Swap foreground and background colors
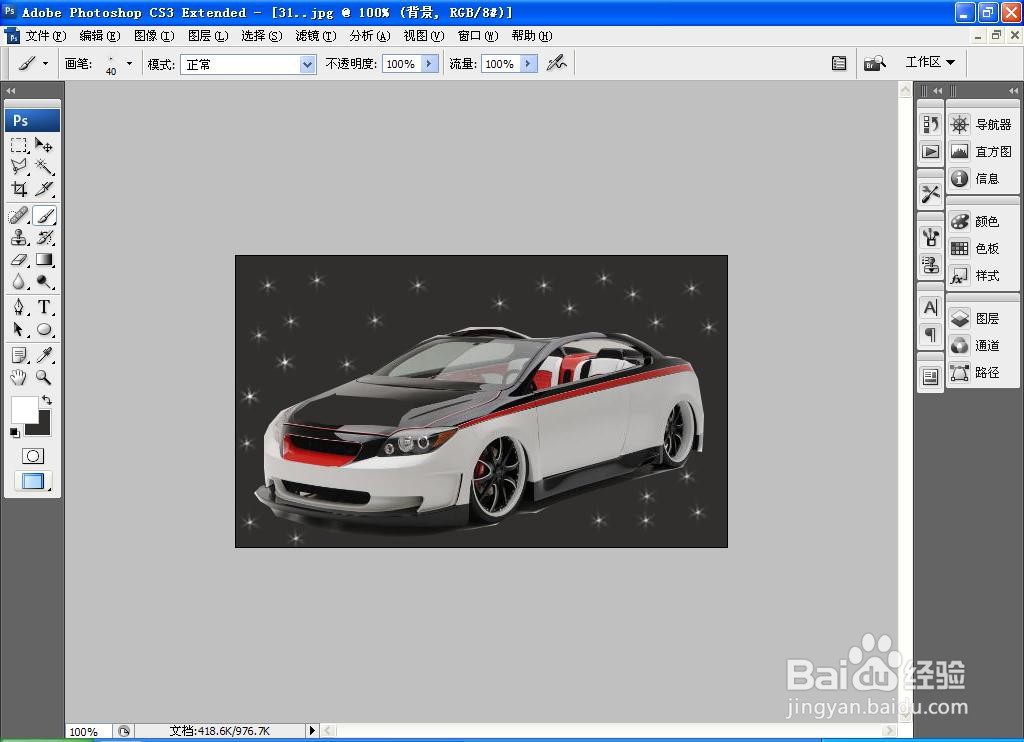Image resolution: width=1024 pixels, height=742 pixels. pyautogui.click(x=47, y=400)
